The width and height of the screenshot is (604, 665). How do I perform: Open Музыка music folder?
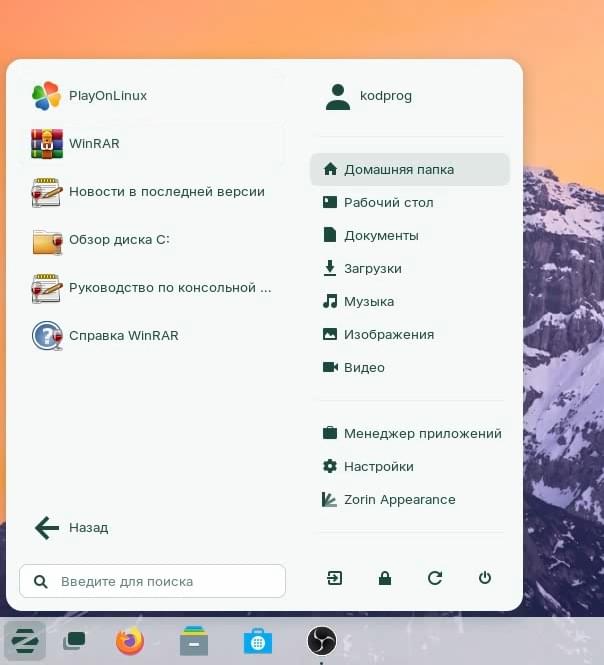tap(410, 302)
